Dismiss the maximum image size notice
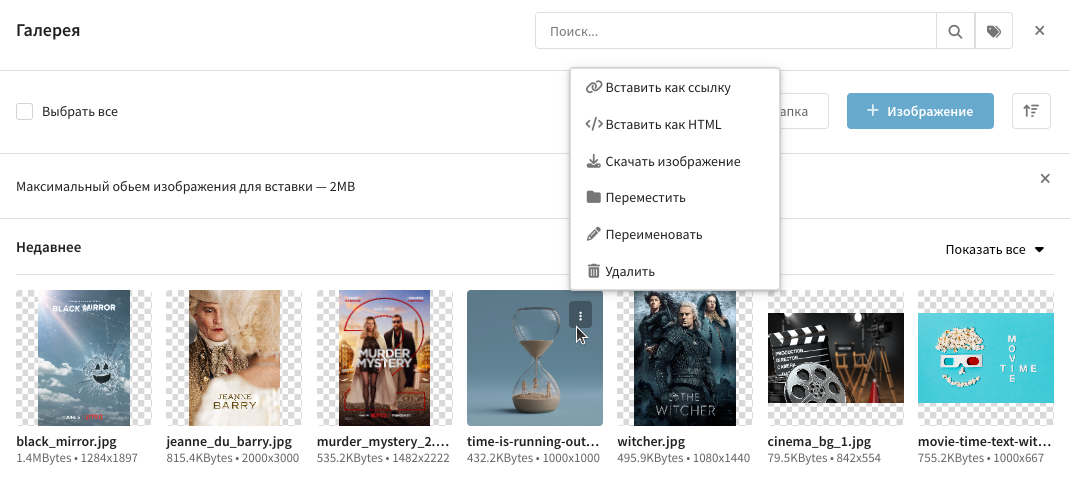Viewport: 1070px width, 485px height. click(1045, 179)
